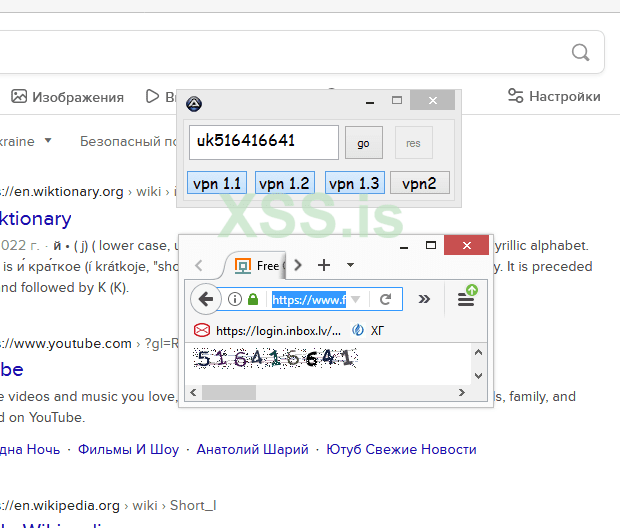Click the res button in VPN tool
Image resolution: width=620 pixels, height=528 pixels.
(x=414, y=143)
